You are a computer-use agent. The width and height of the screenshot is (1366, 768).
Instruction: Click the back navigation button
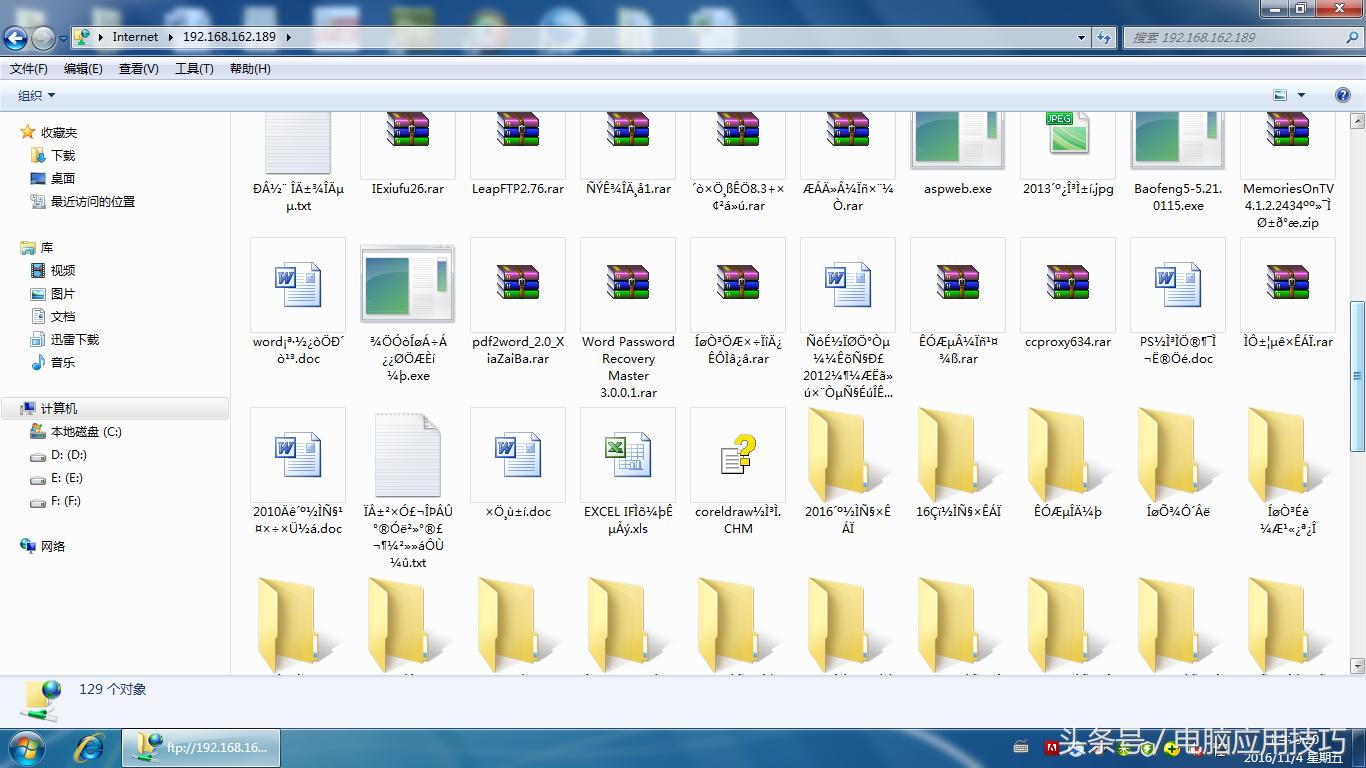click(x=16, y=38)
